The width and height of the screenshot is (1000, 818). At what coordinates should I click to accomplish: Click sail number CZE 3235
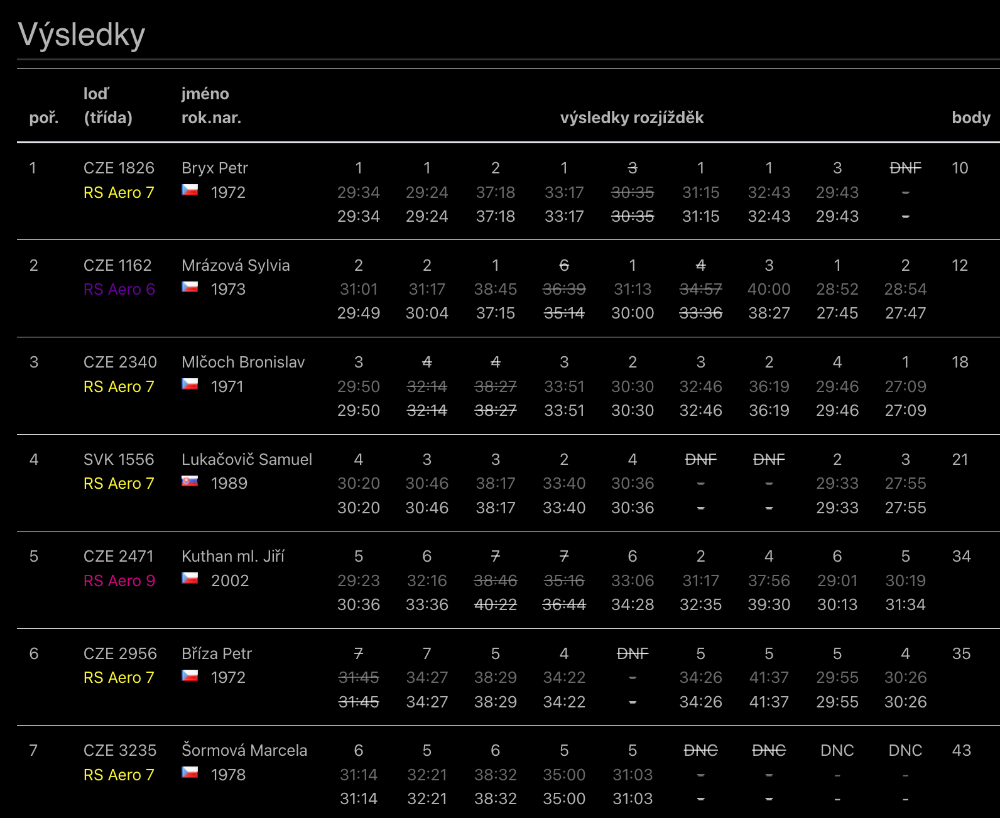tap(120, 750)
